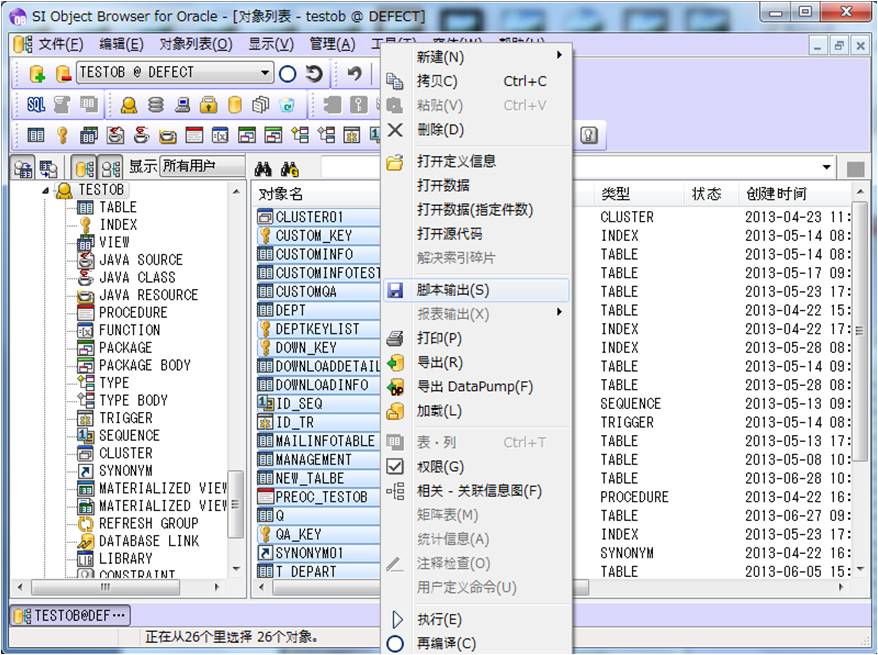Open the TESTOB @ DEFECT connection dropdown
The height and width of the screenshot is (655, 878).
[264, 74]
